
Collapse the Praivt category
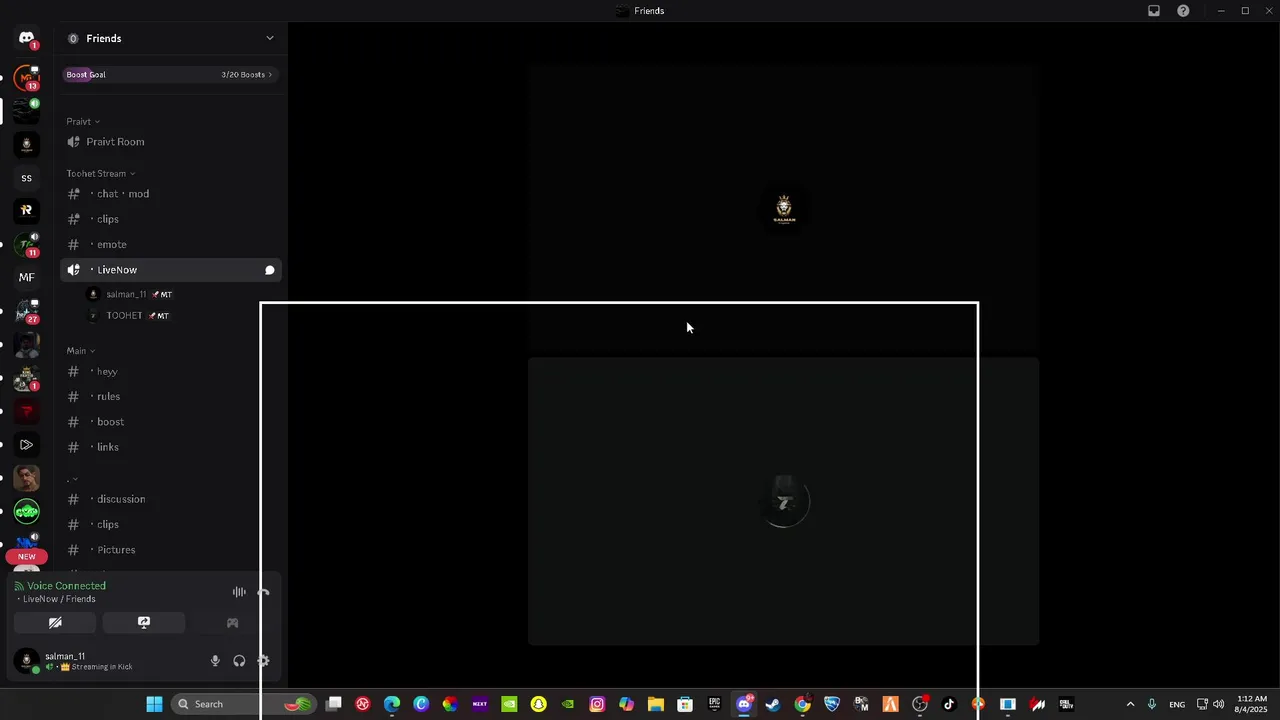[x=83, y=122]
